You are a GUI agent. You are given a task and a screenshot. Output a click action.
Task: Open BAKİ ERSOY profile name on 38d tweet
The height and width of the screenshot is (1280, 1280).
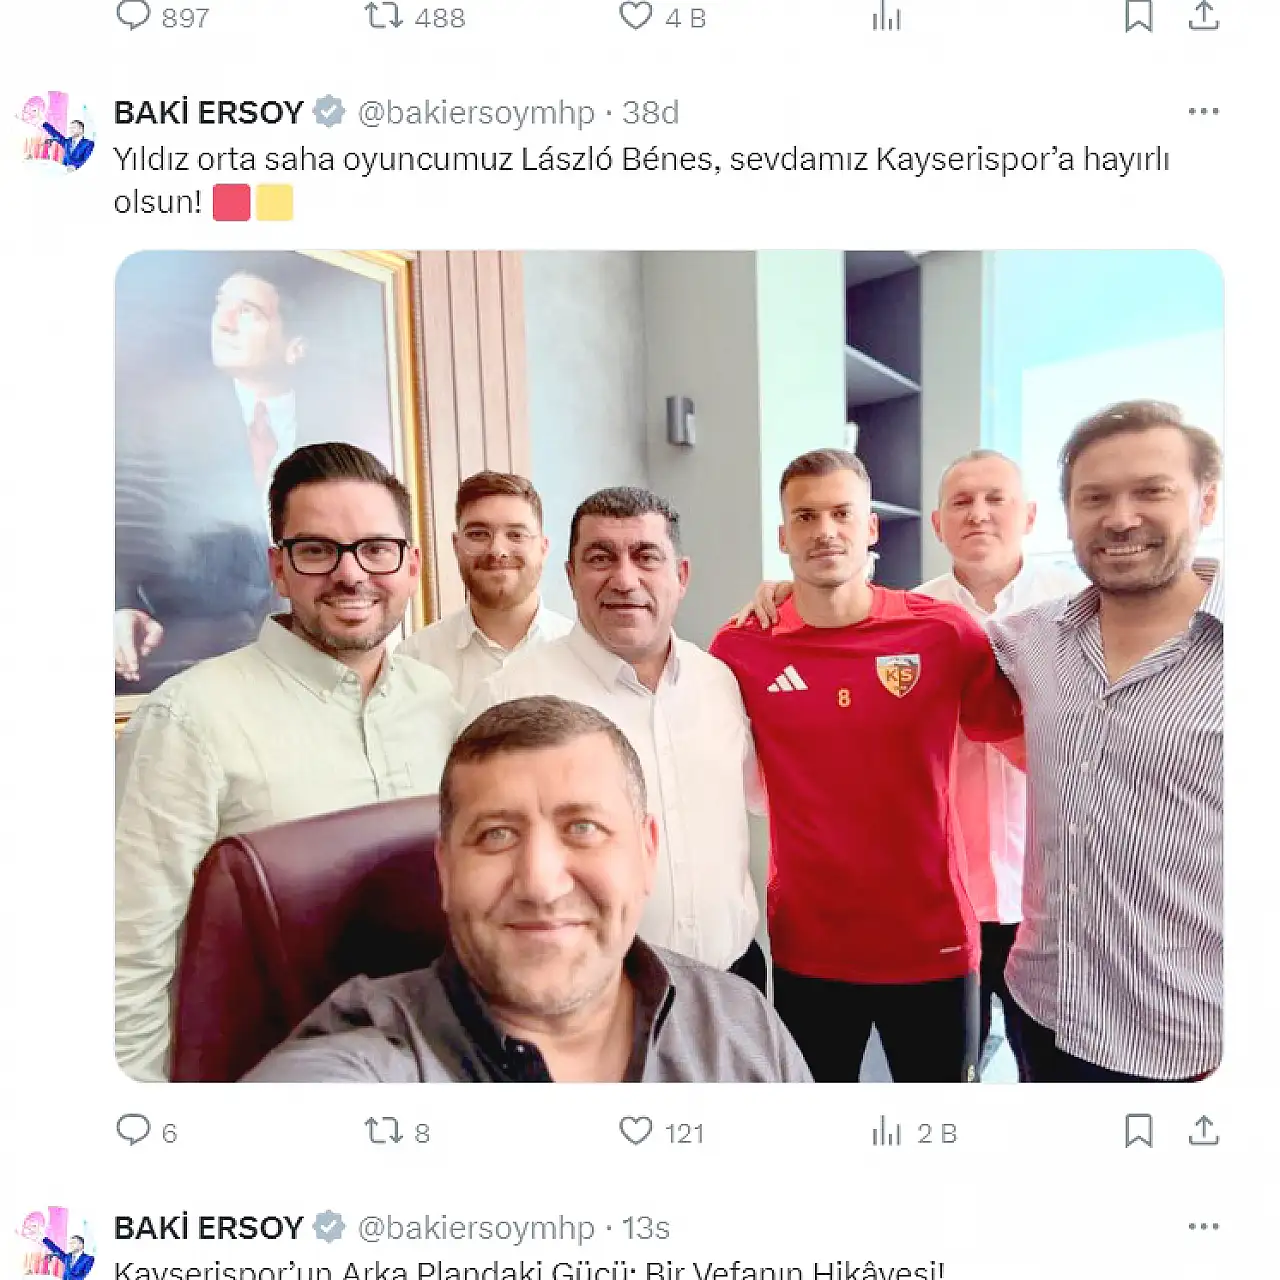click(208, 112)
